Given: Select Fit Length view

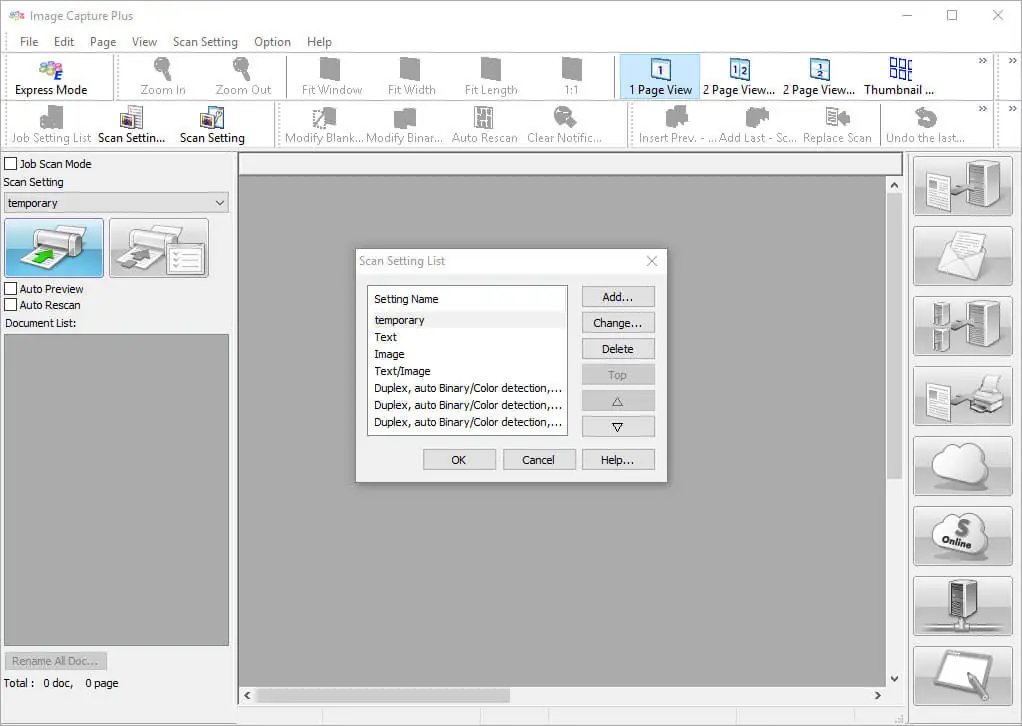Looking at the screenshot, I should tap(491, 77).
